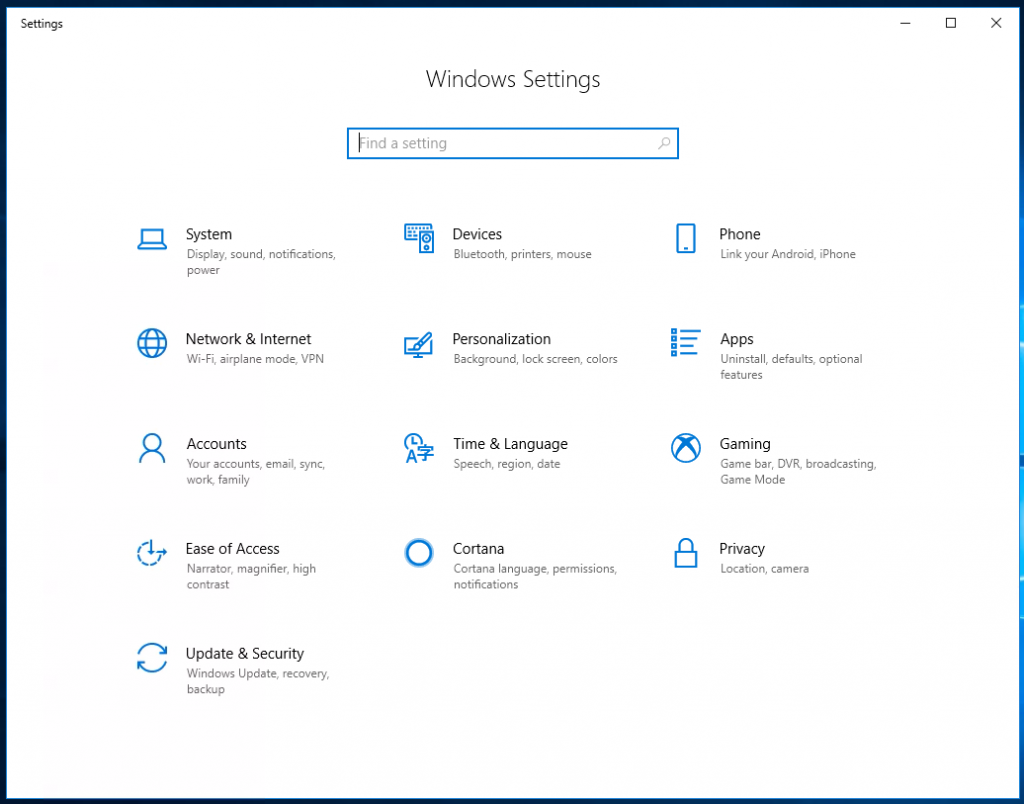Image resolution: width=1024 pixels, height=804 pixels.
Task: Click the Update & Security refresh icon
Action: tap(151, 658)
